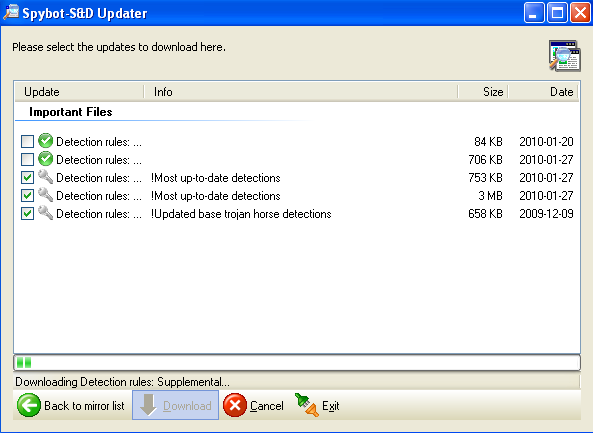The height and width of the screenshot is (433, 593).
Task: Click the Spybot title bar application icon
Action: point(11,12)
